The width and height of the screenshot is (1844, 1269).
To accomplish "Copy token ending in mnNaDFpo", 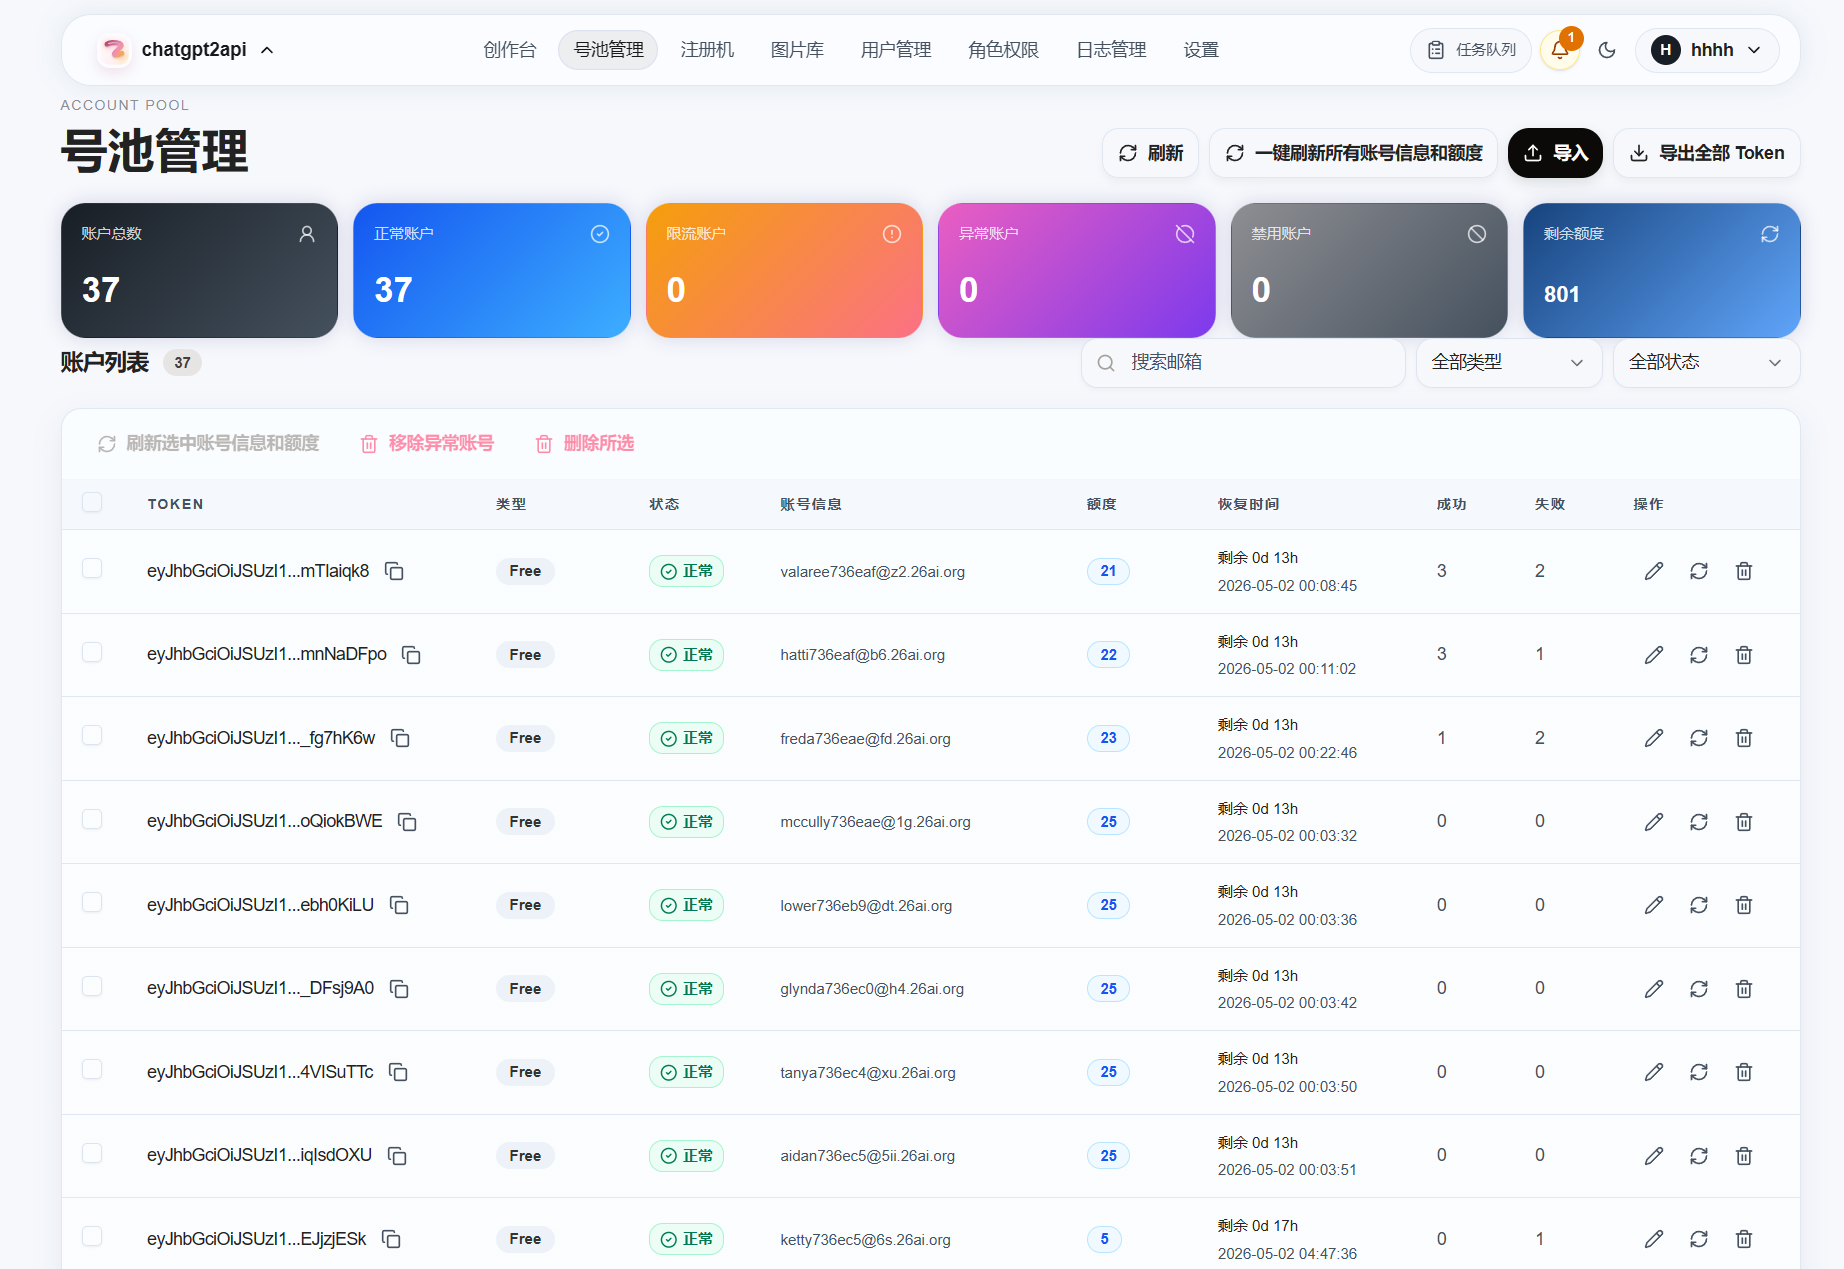I will pos(411,655).
